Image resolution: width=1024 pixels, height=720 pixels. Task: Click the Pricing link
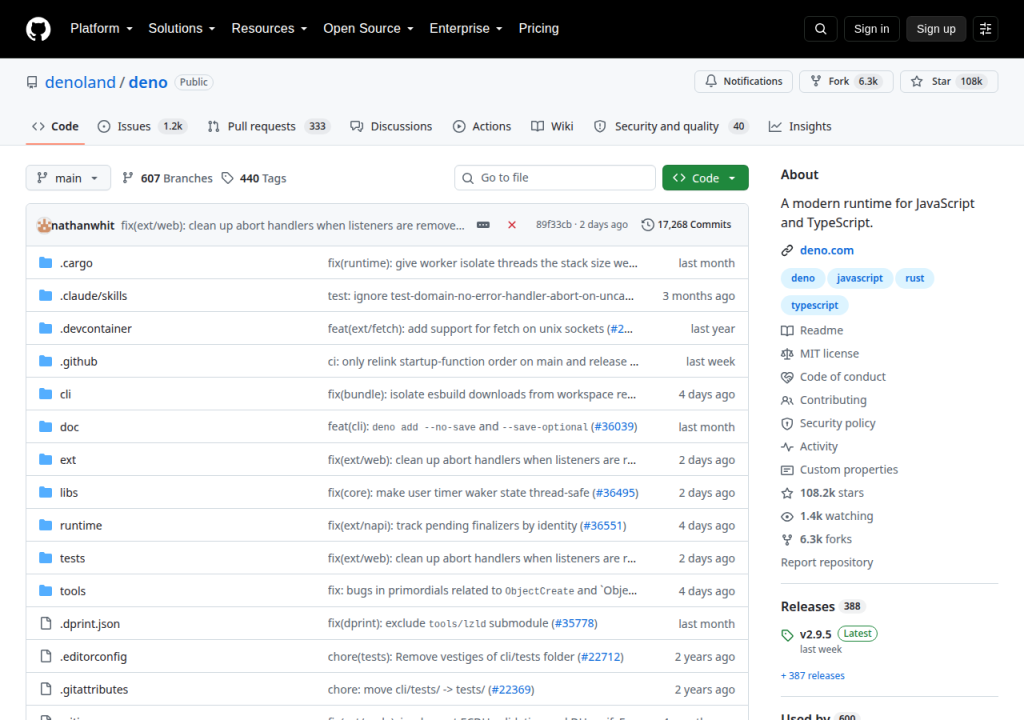click(539, 29)
